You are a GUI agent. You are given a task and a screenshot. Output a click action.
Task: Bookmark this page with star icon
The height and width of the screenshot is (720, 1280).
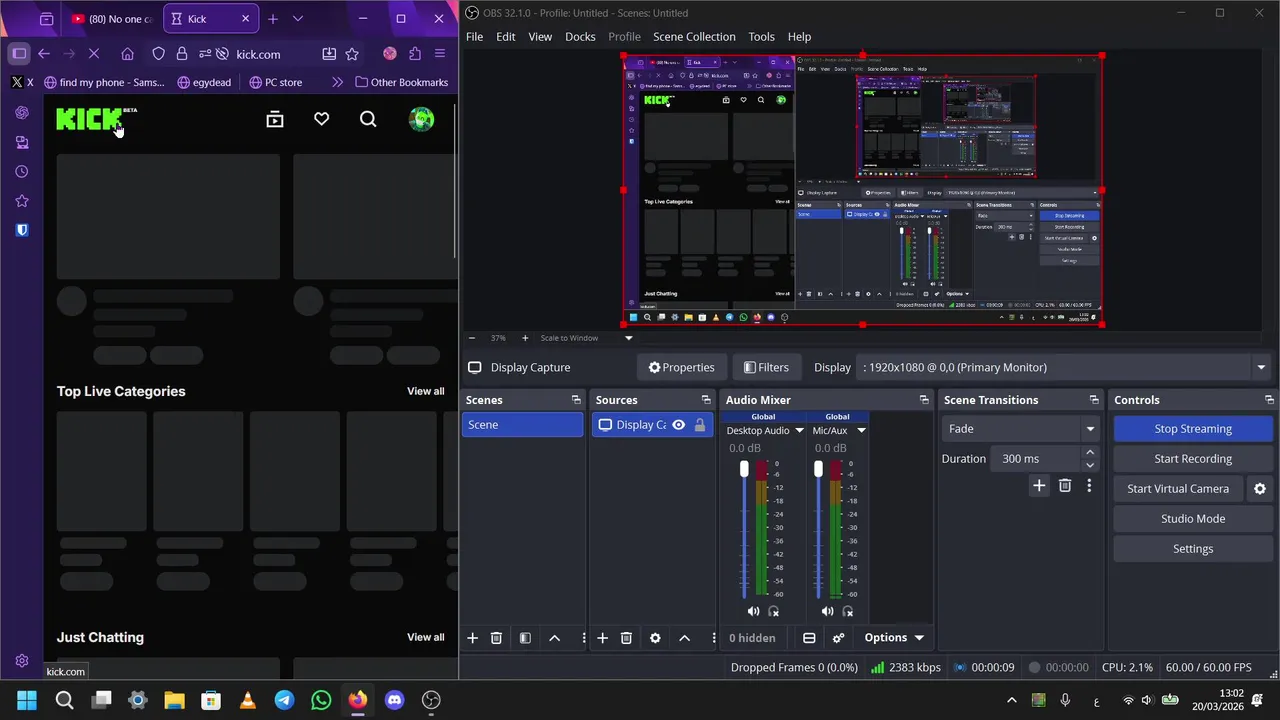[x=352, y=54]
